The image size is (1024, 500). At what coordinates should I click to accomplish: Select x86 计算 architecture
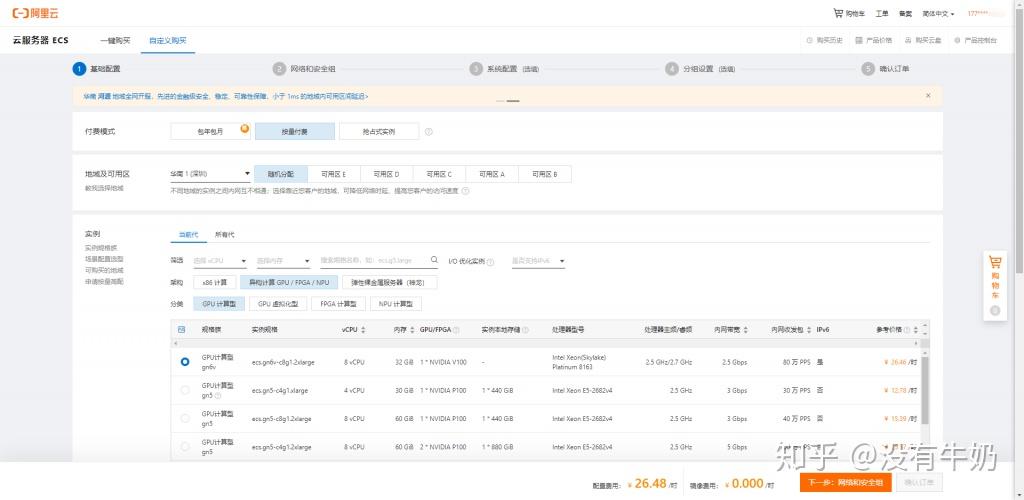pos(214,283)
